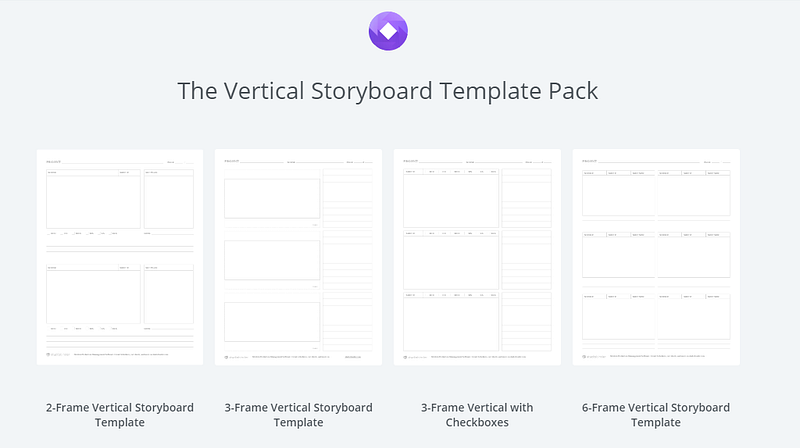Open the 6-Frame Vertical Storyboard Template preview
The image size is (800, 448).
coord(656,257)
